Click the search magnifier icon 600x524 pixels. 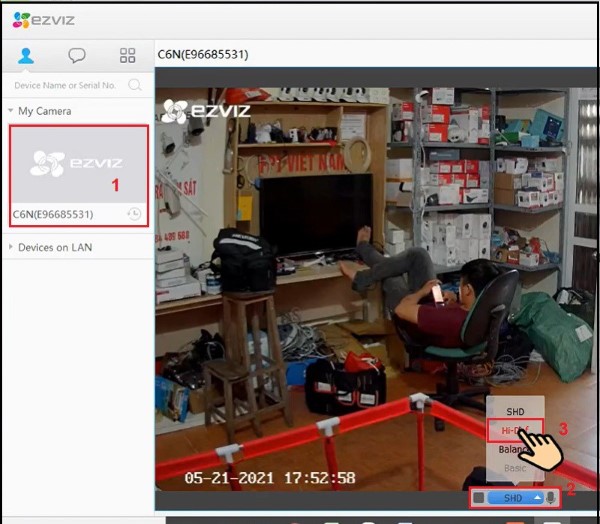[x=134, y=85]
